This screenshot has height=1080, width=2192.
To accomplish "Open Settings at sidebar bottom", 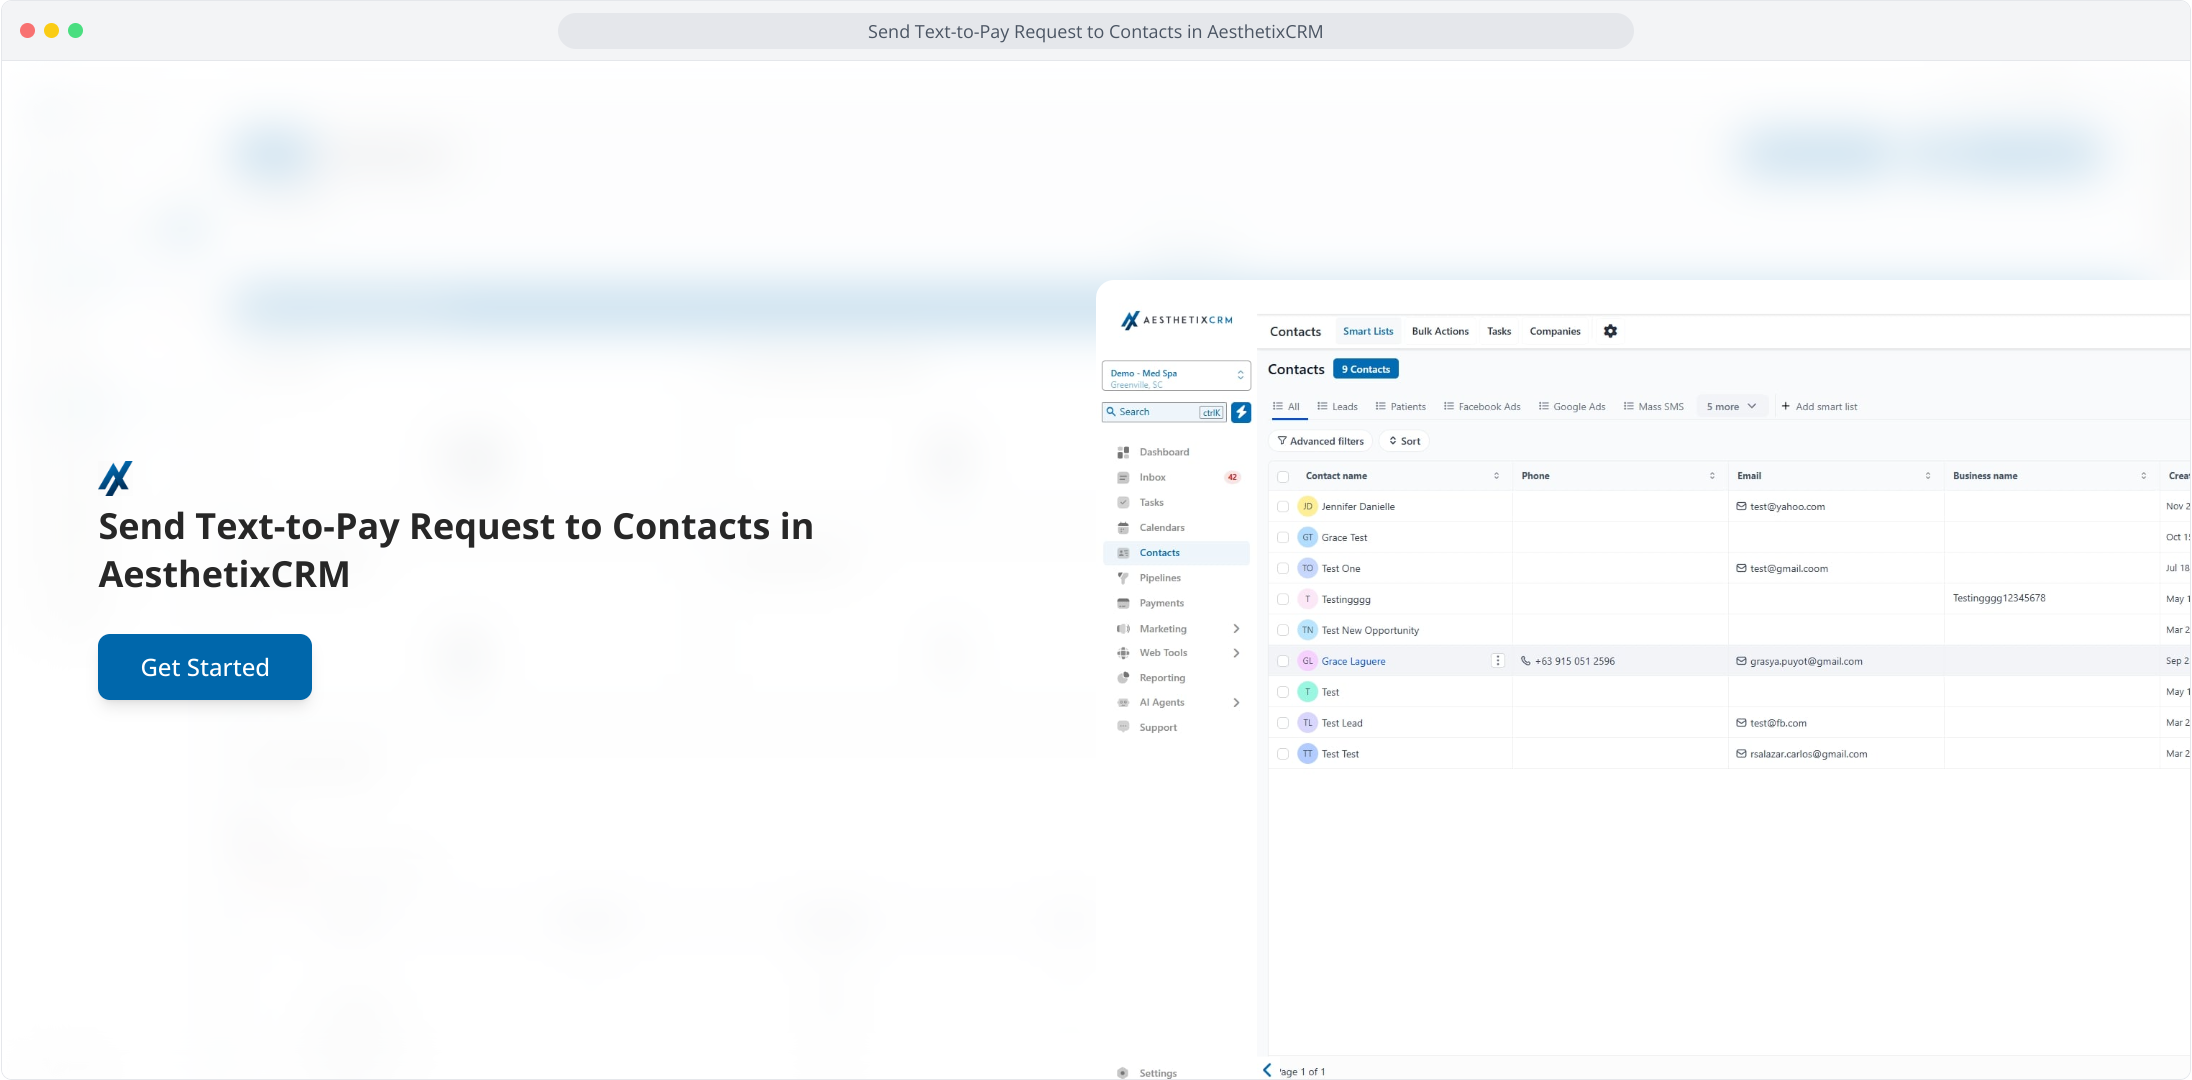I will pyautogui.click(x=1157, y=1073).
